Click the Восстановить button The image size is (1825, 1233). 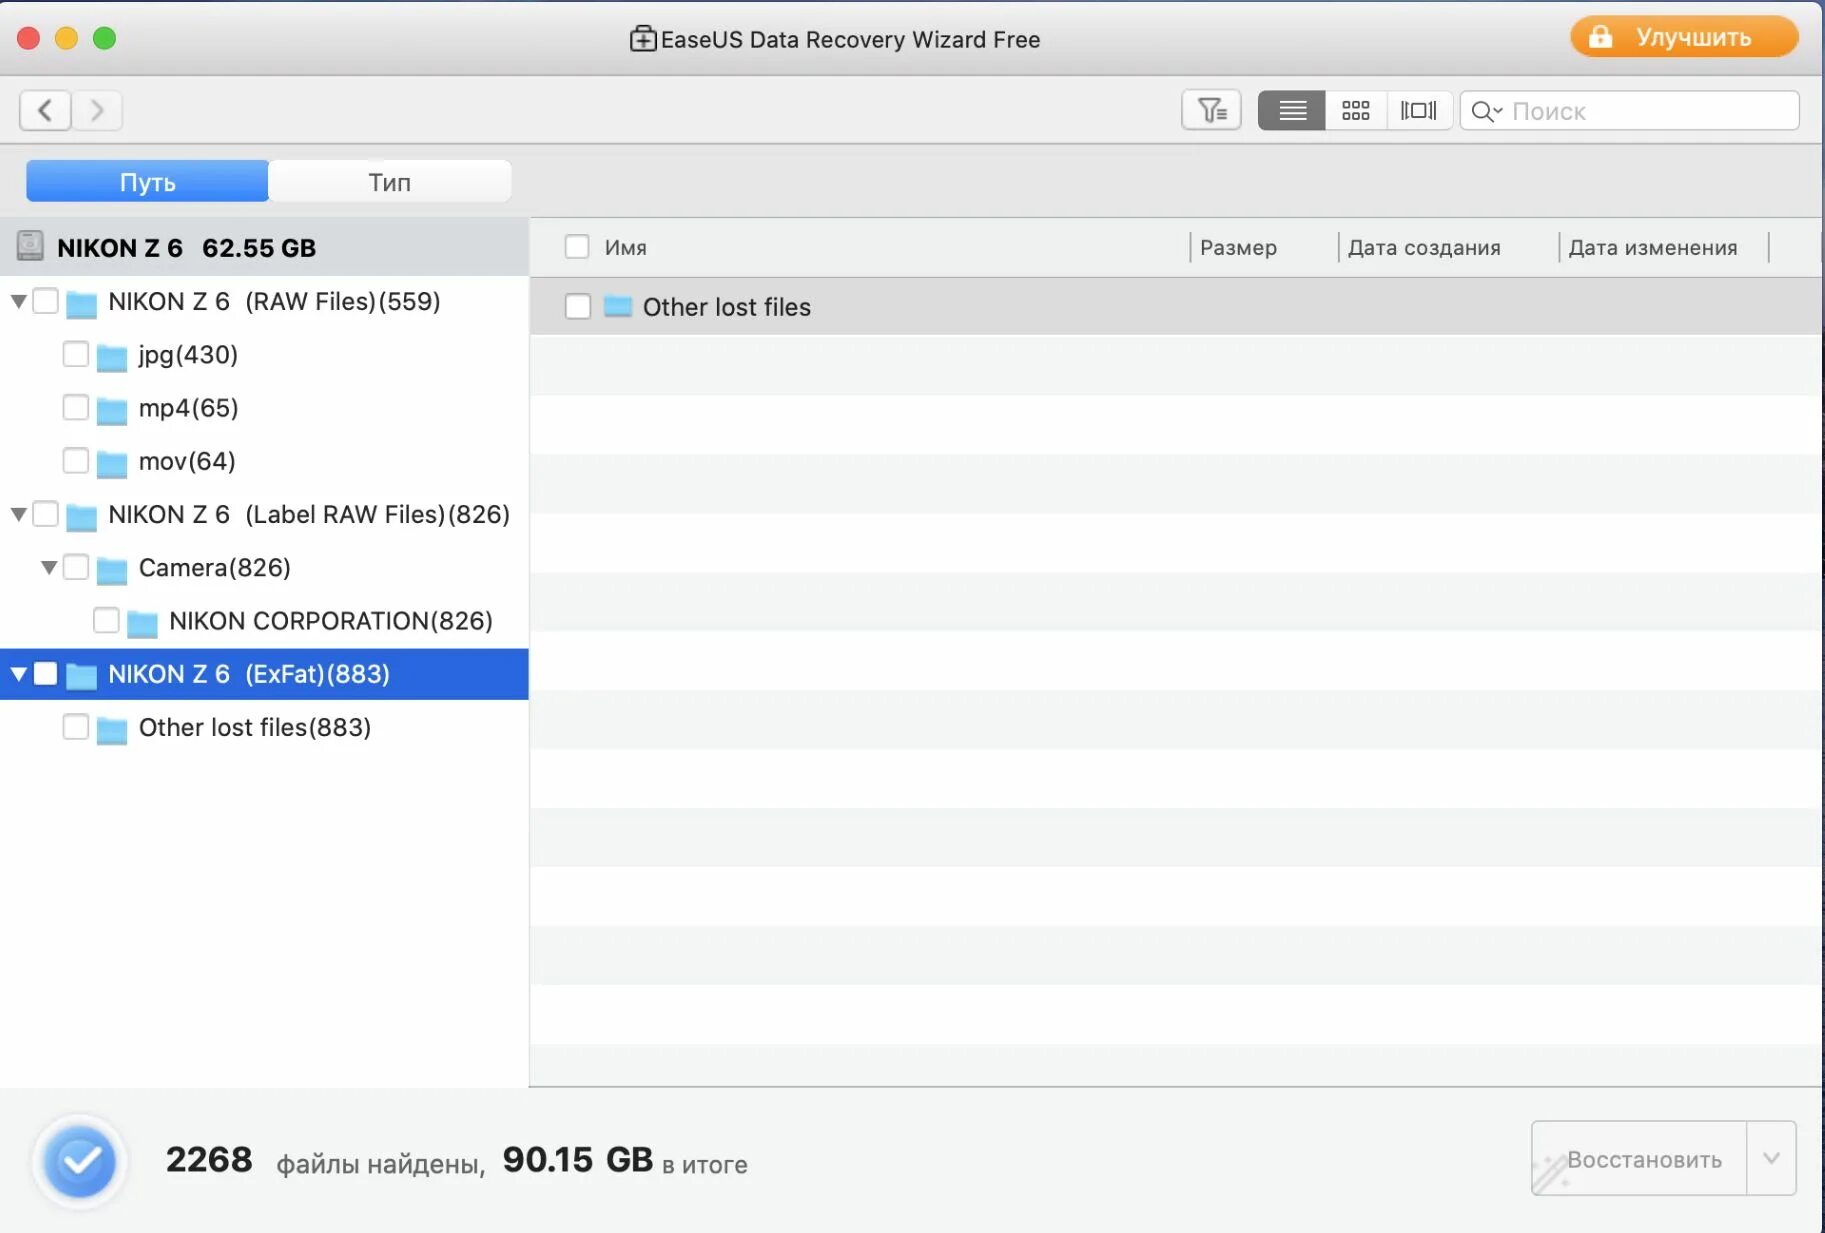[x=1640, y=1158]
